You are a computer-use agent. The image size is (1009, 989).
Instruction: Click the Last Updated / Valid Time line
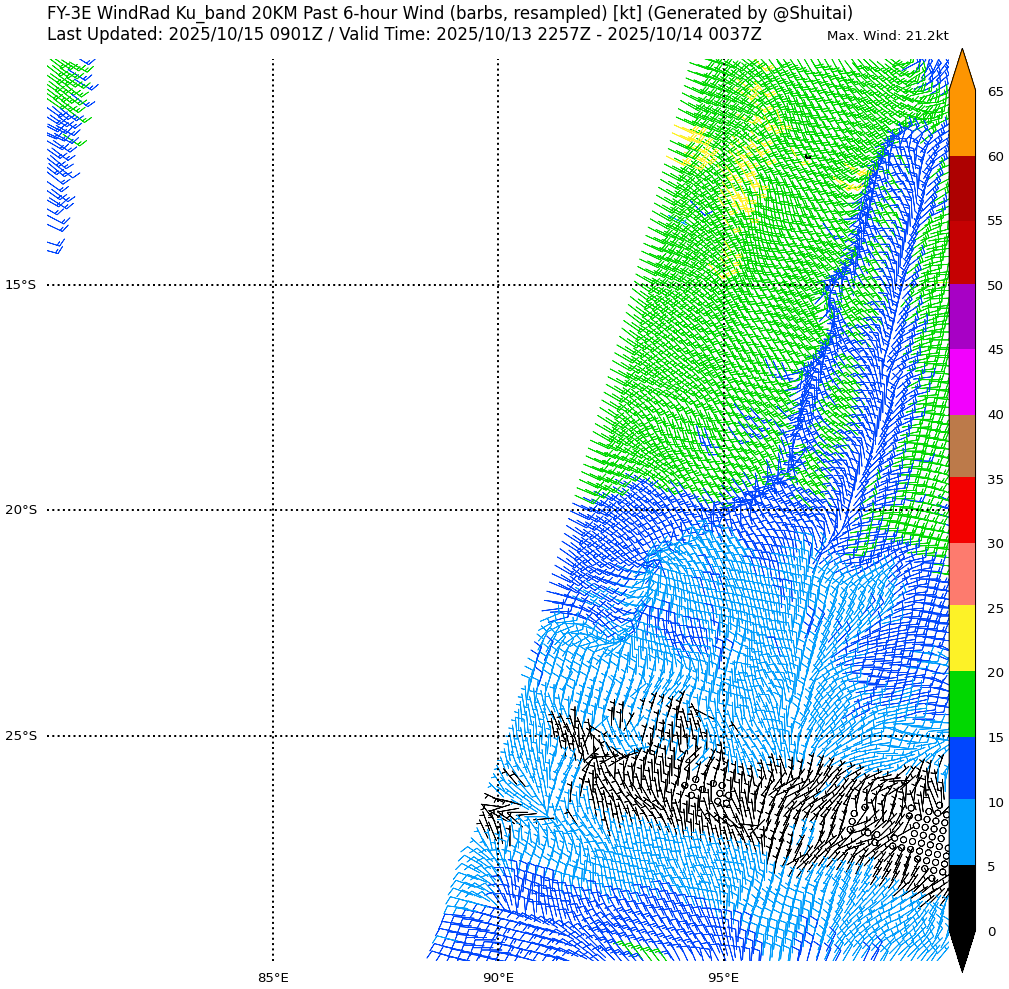coord(404,35)
